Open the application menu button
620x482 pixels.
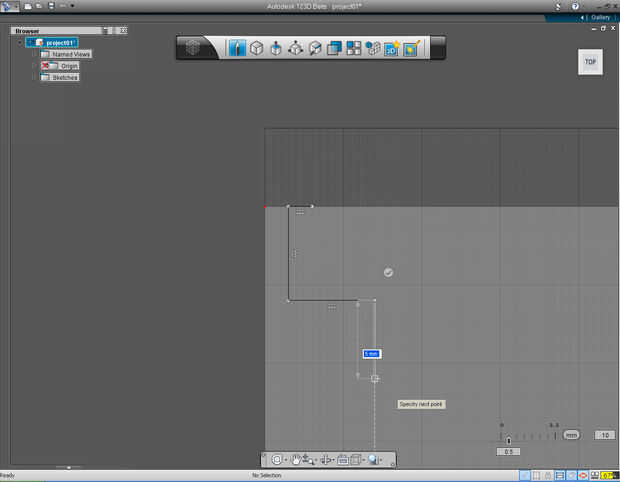9,6
